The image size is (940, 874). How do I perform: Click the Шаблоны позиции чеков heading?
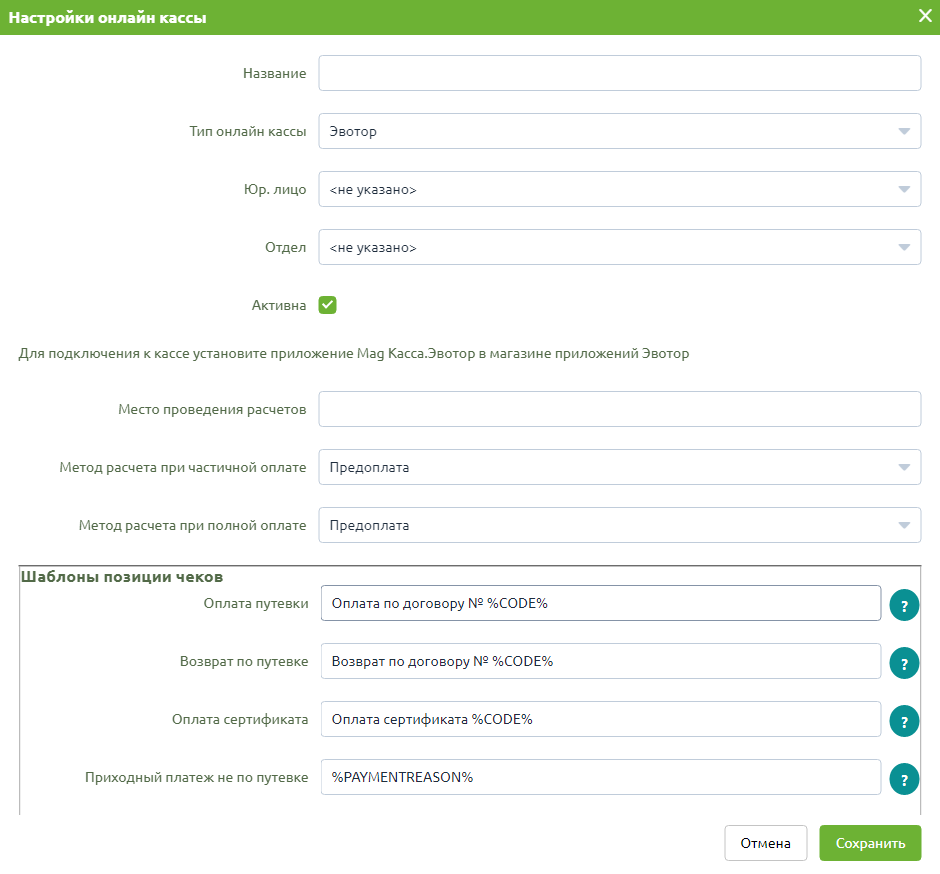click(x=122, y=577)
